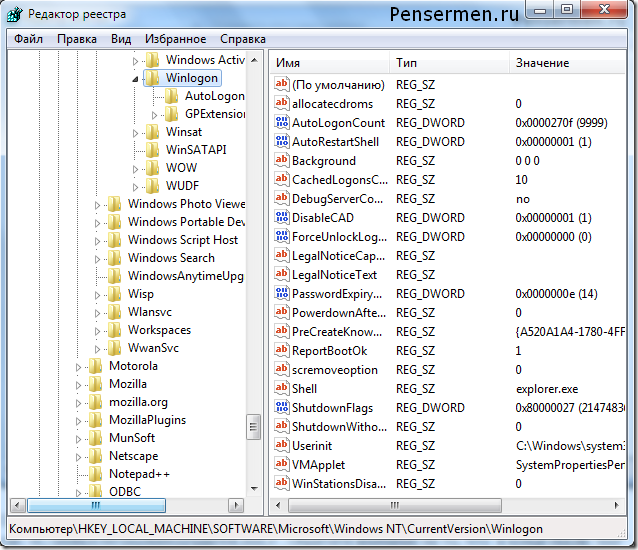
Task: Expand the Windows Script Host key
Action: coord(97,241)
